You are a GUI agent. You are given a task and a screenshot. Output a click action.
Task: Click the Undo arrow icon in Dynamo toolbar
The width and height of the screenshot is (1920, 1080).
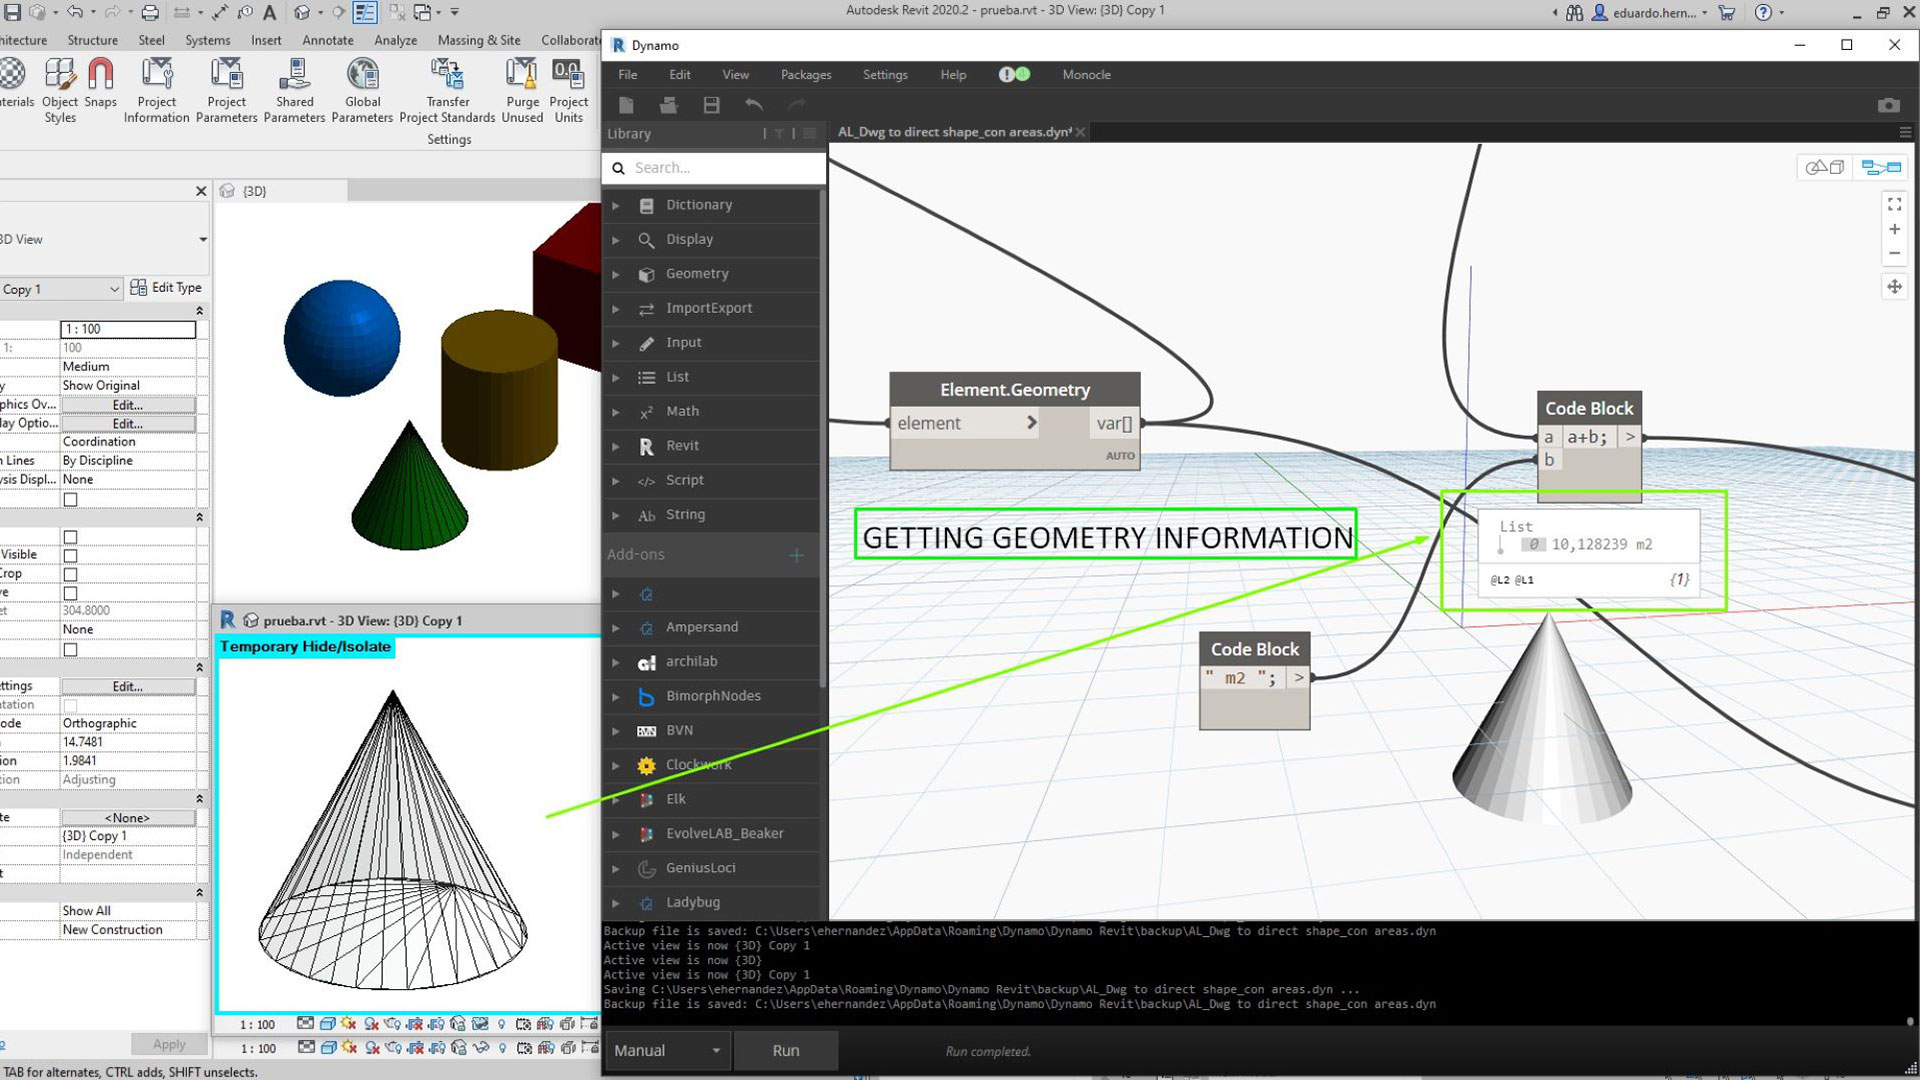[754, 105]
